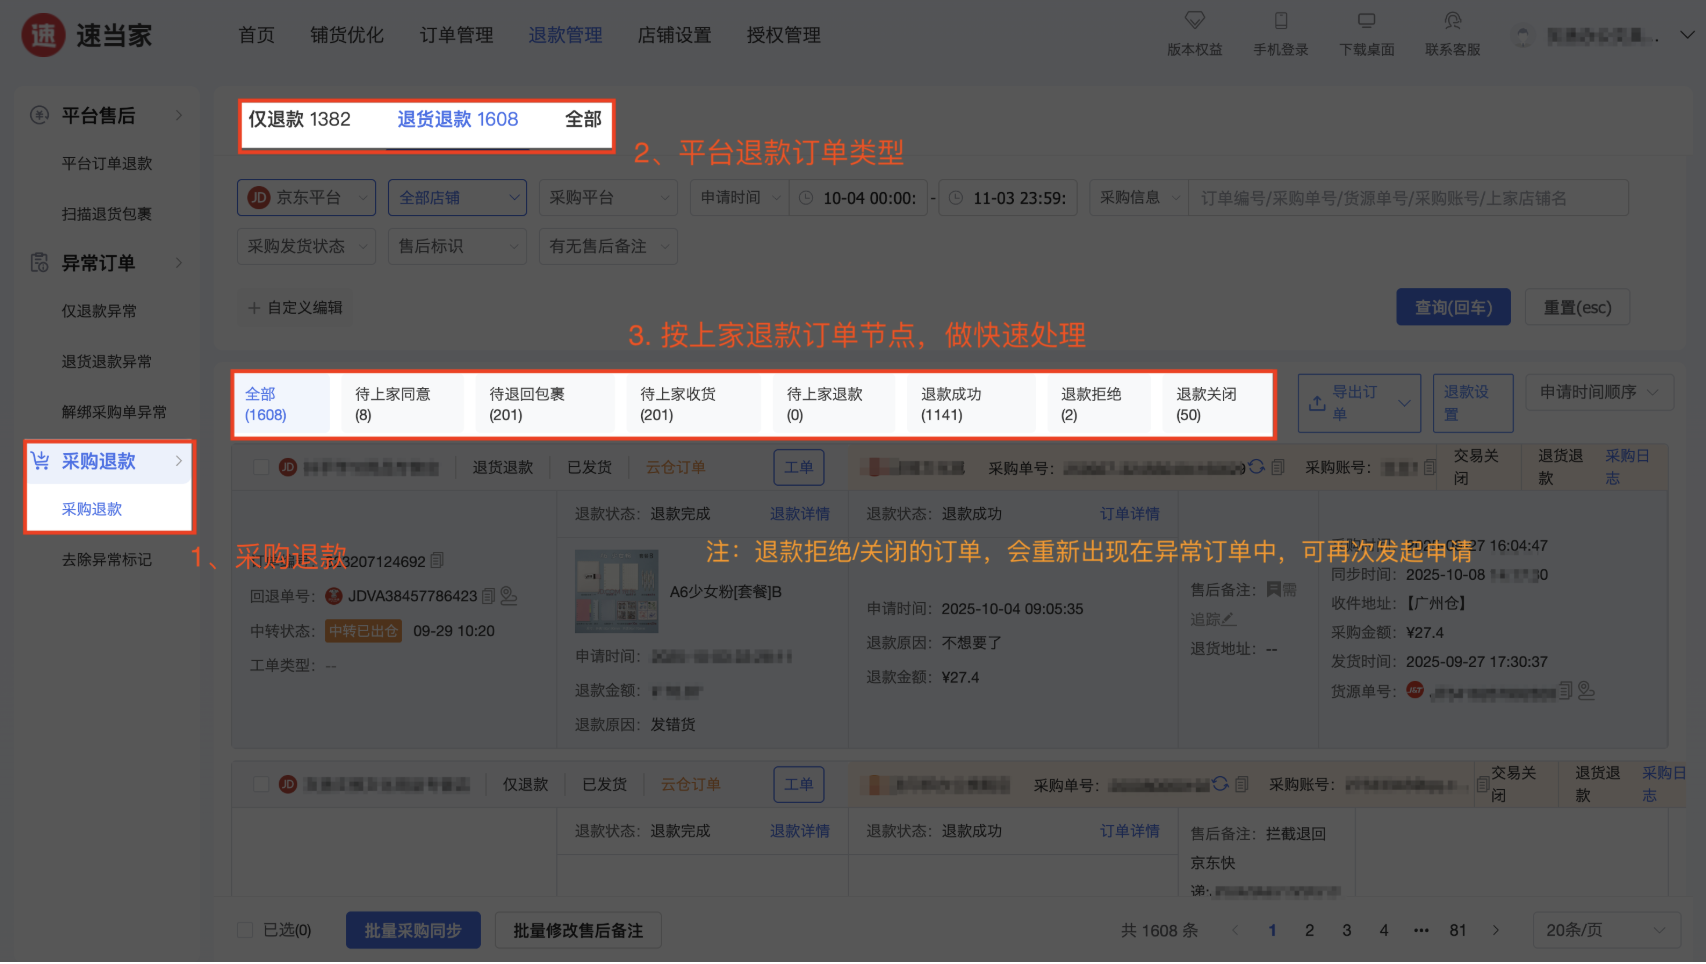Tick the second order row checkbox
The width and height of the screenshot is (1706, 964).
261,785
